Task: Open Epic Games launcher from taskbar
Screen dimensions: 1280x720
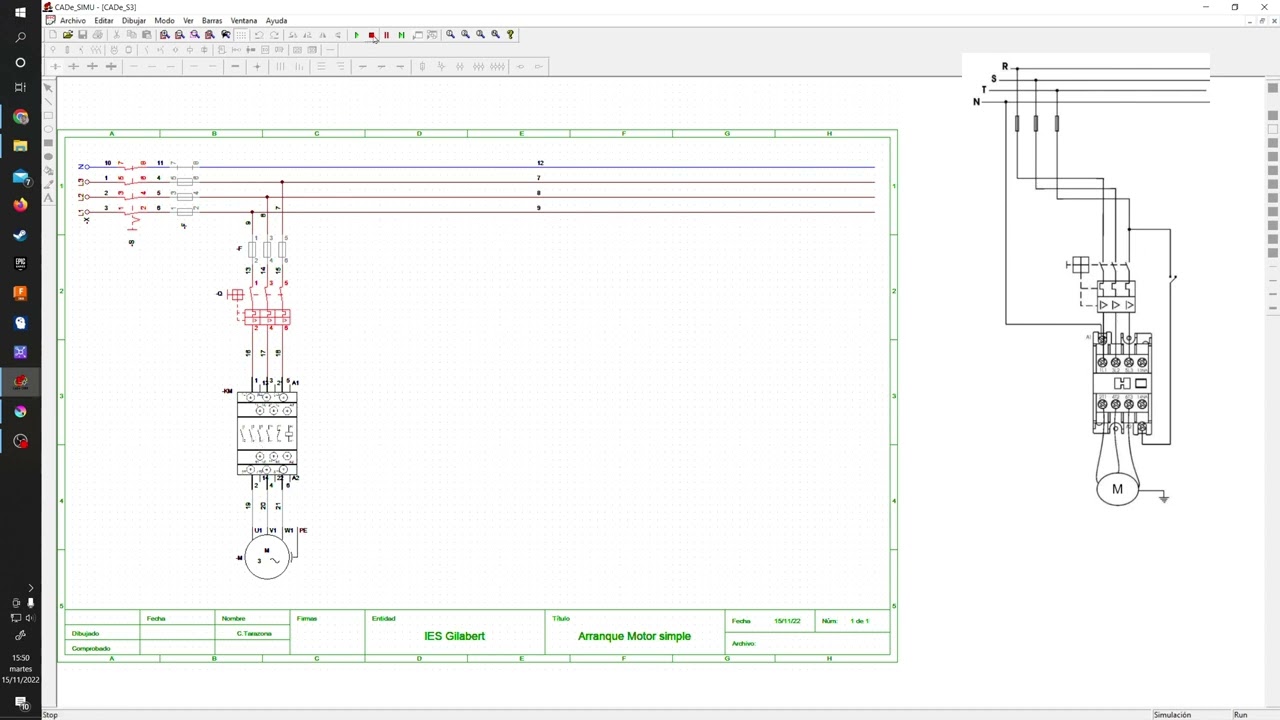Action: 20,264
